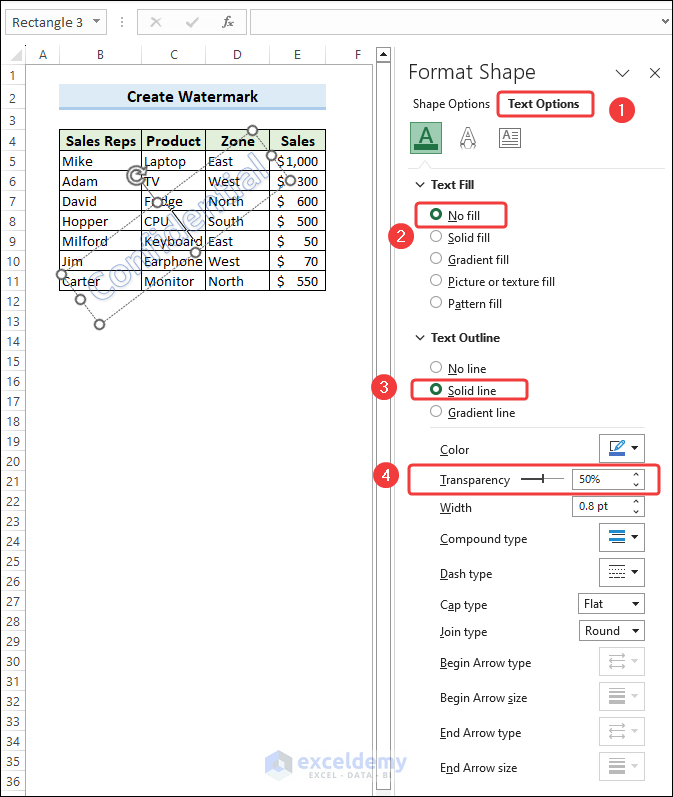673x797 pixels.
Task: Collapse the Text Fill section
Action: (x=420, y=185)
